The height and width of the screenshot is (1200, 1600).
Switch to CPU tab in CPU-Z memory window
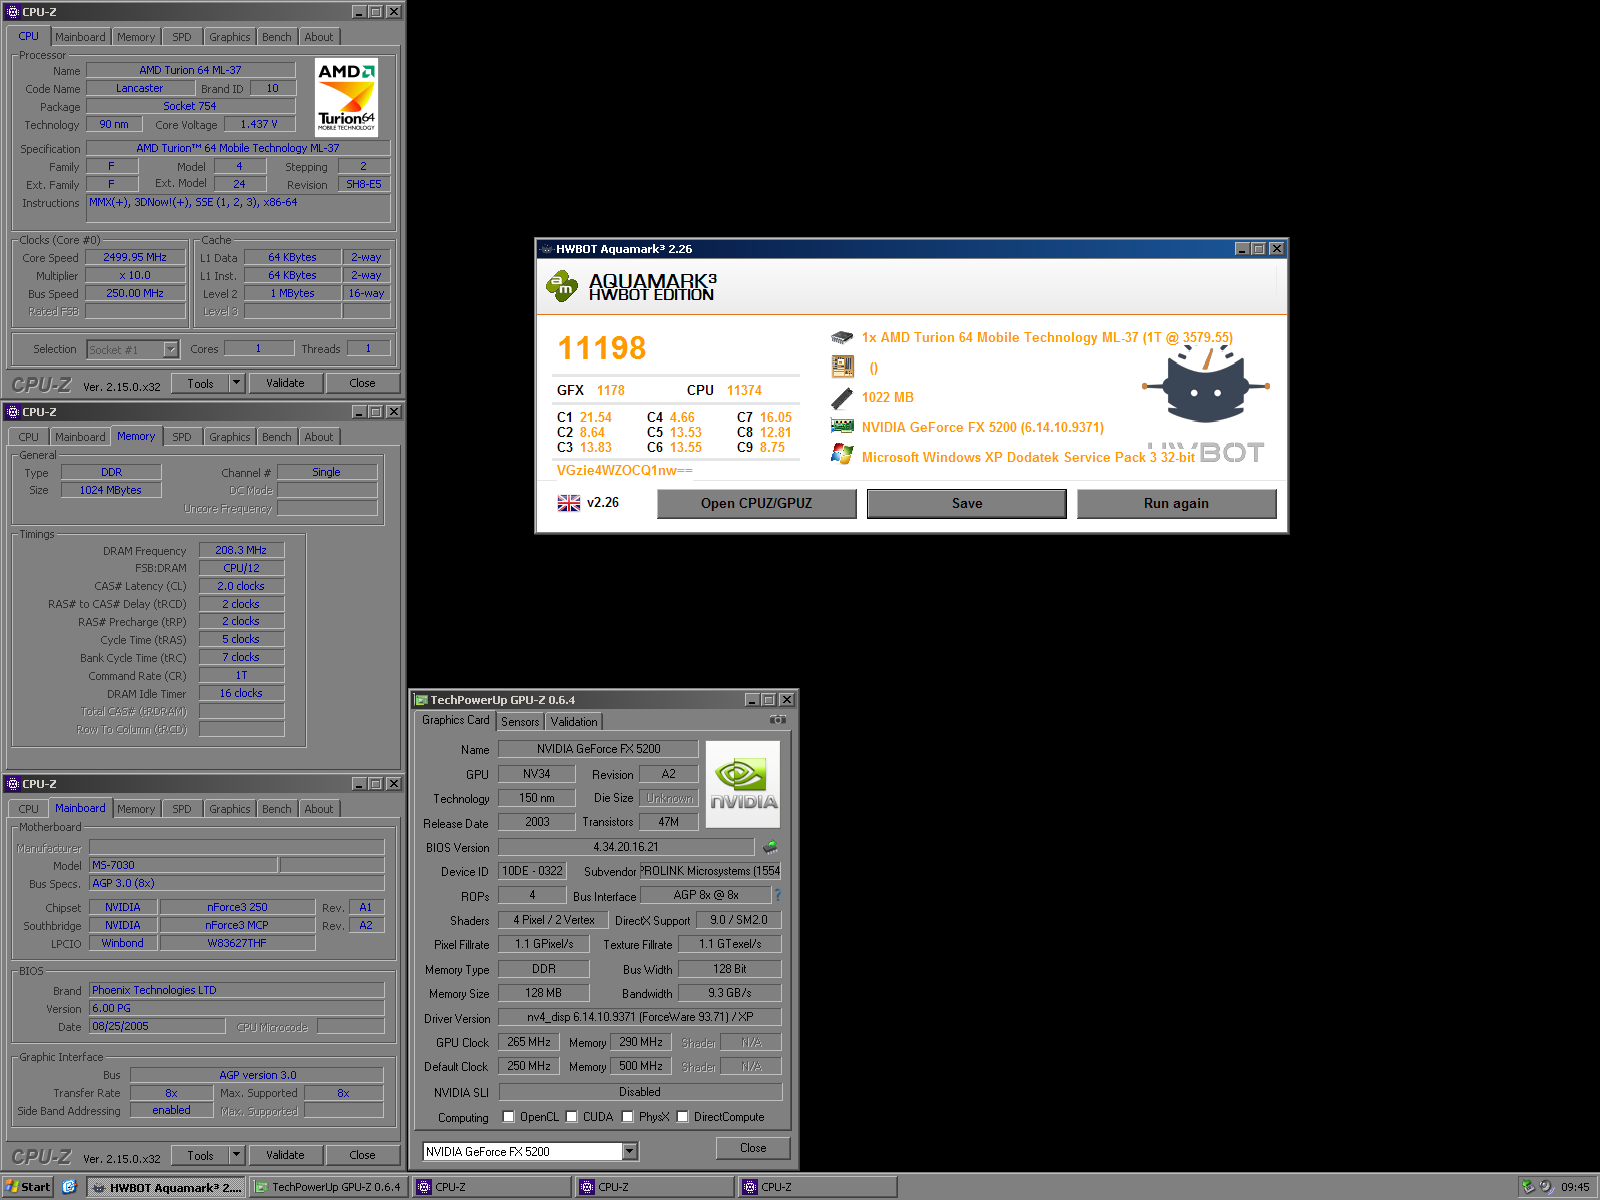pos(29,437)
